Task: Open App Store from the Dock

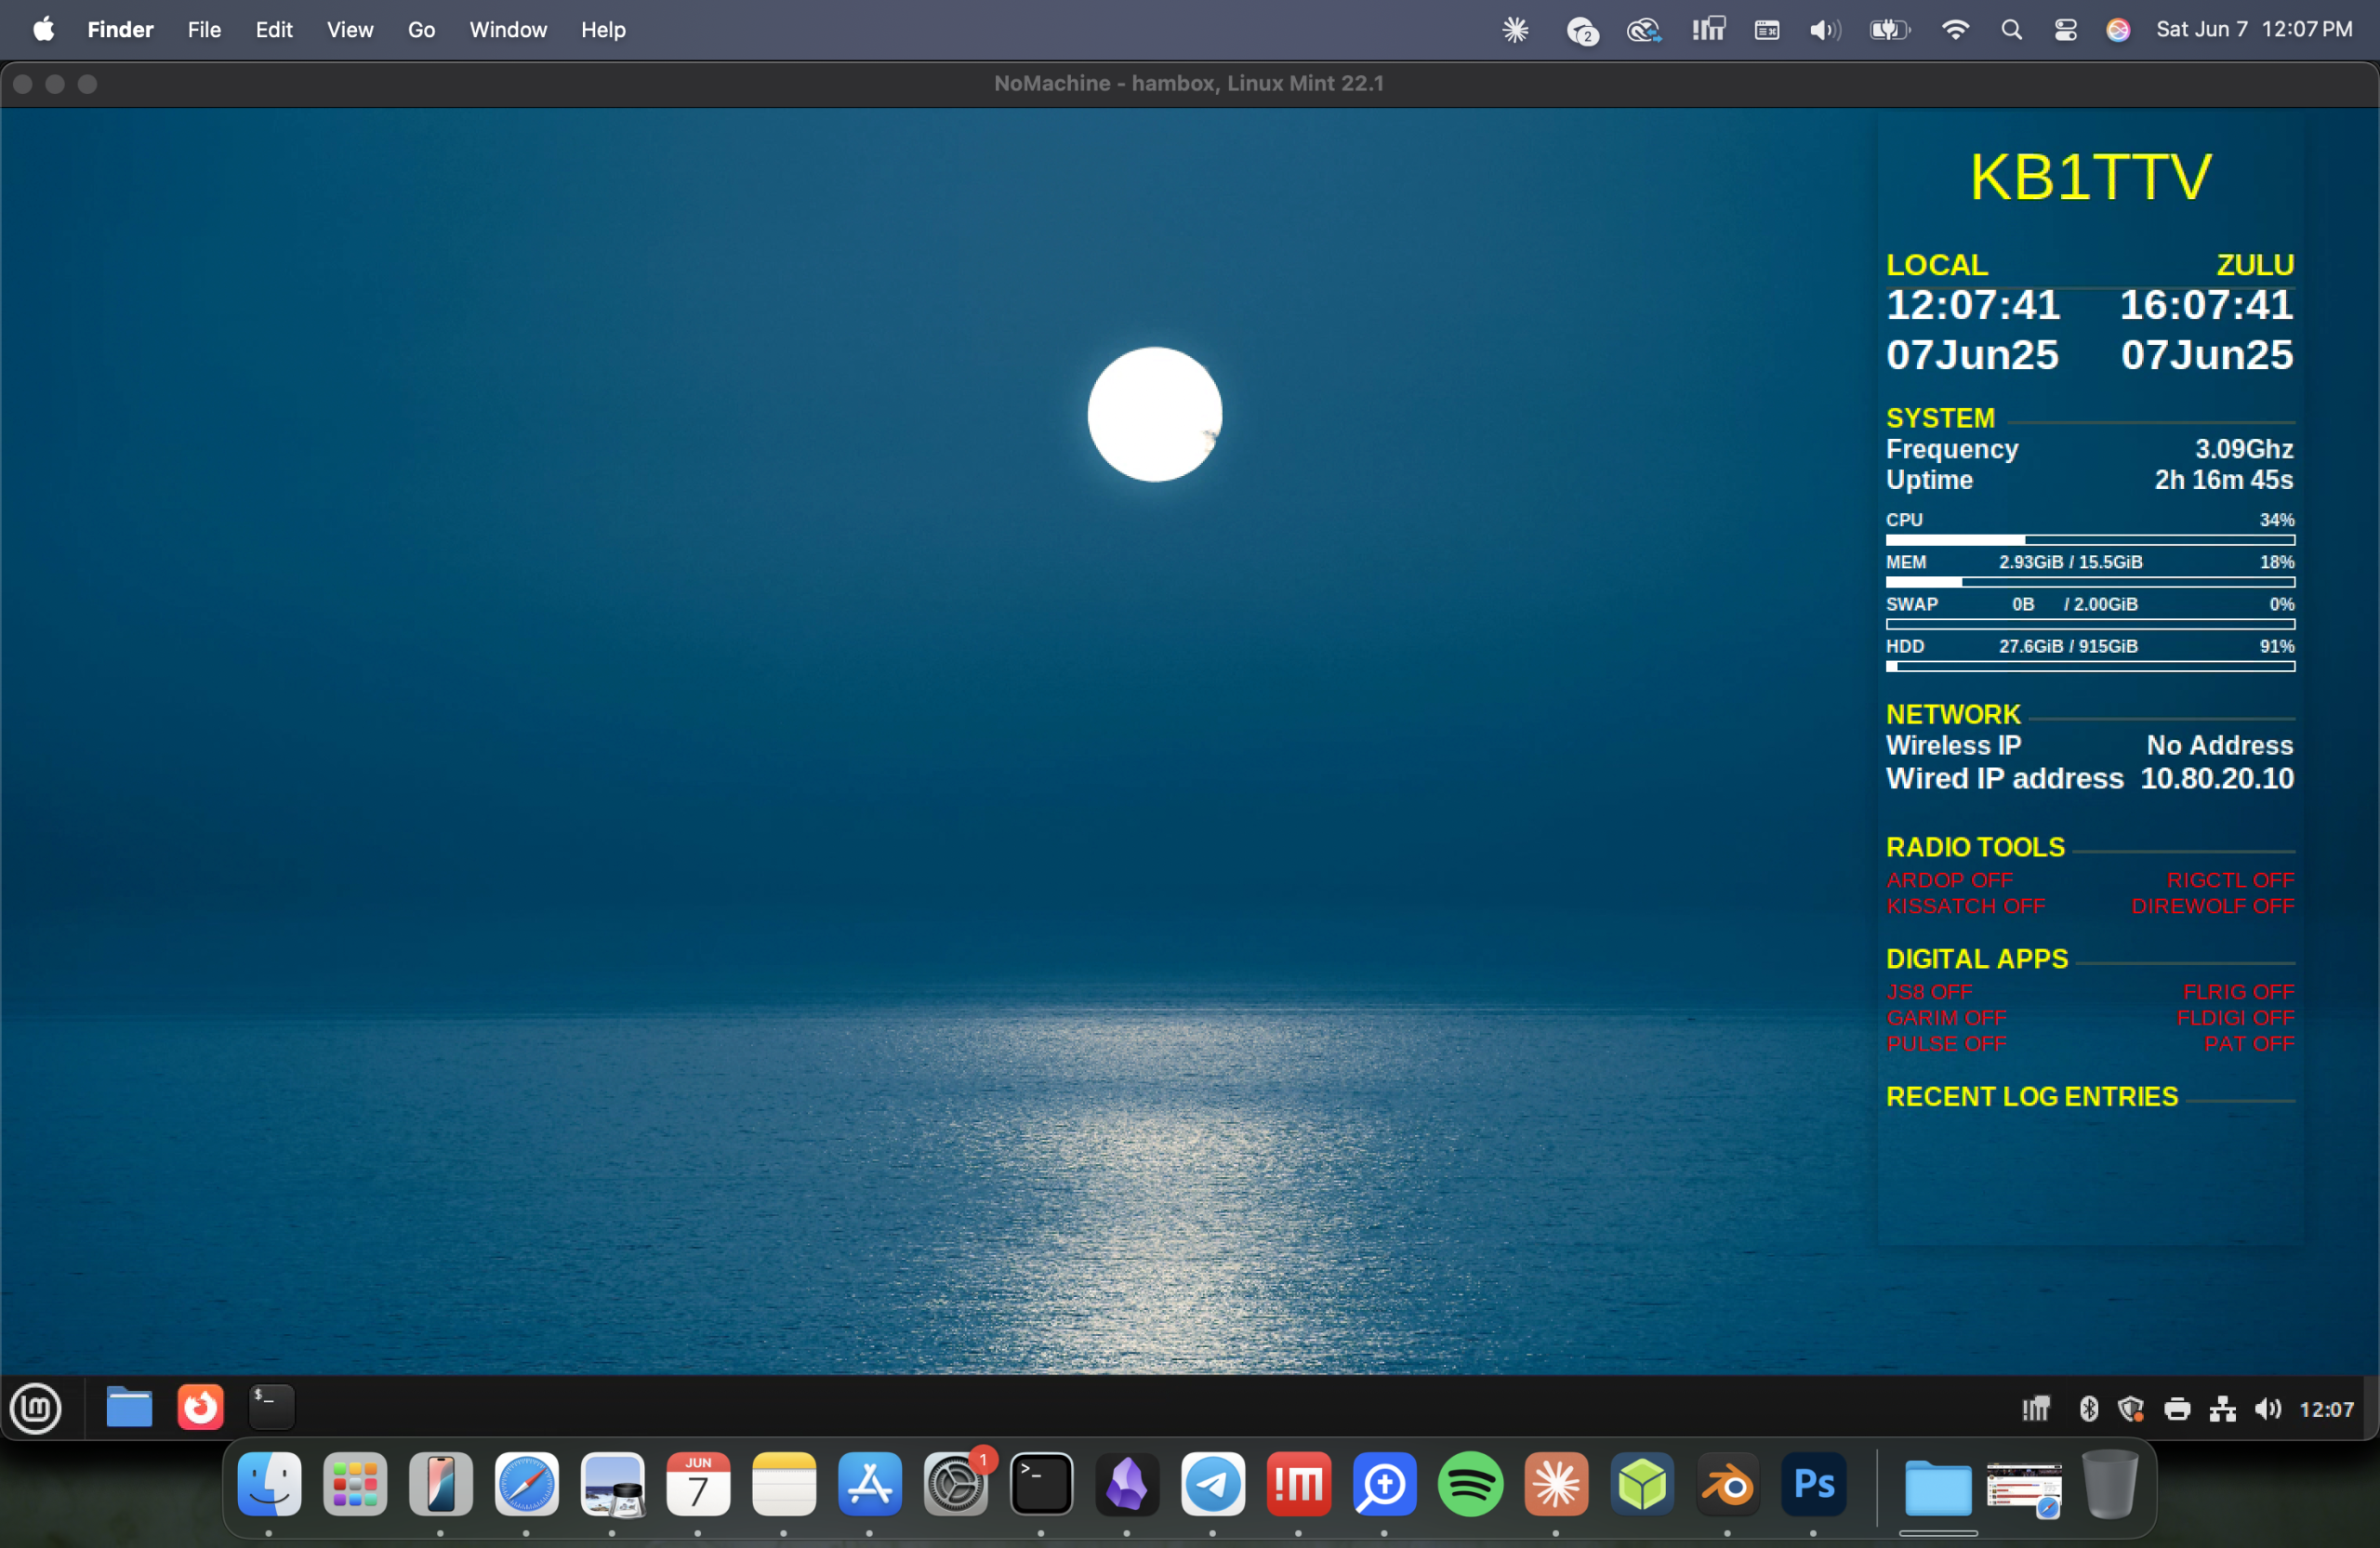Action: [x=870, y=1485]
